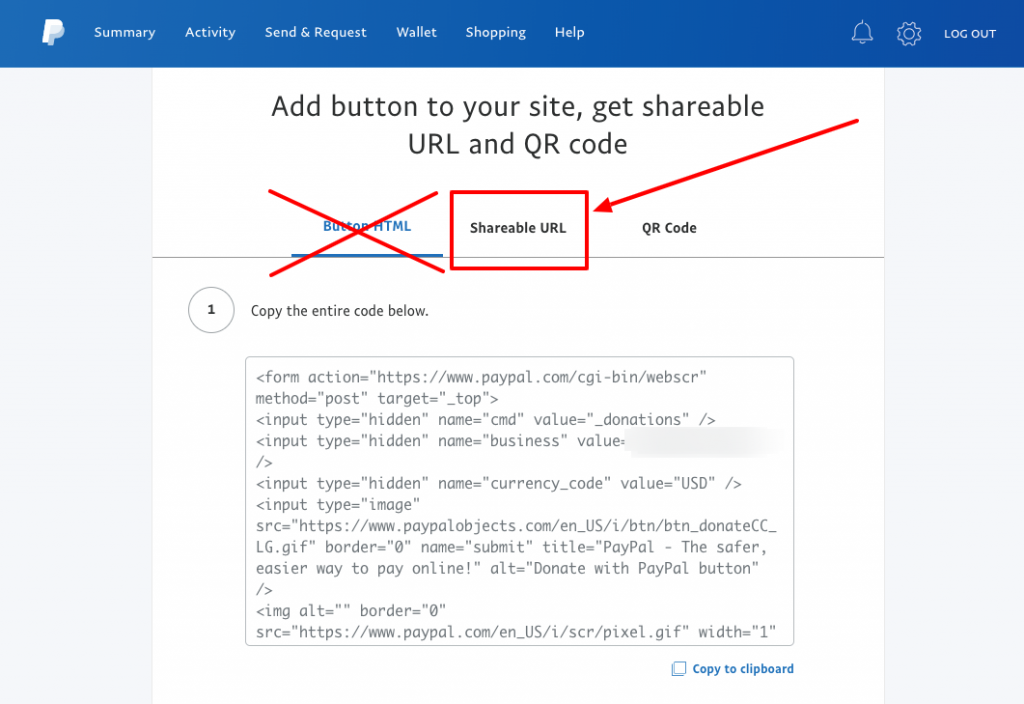The width and height of the screenshot is (1024, 704).
Task: Click the clipboard icon beside Copy to clipboard
Action: (x=678, y=668)
